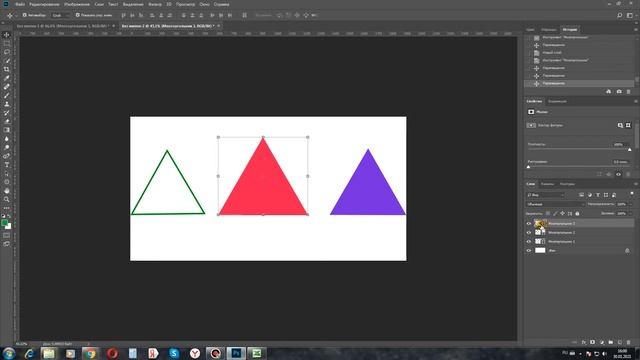Click the camera icon to create a history snapshot

[619, 91]
